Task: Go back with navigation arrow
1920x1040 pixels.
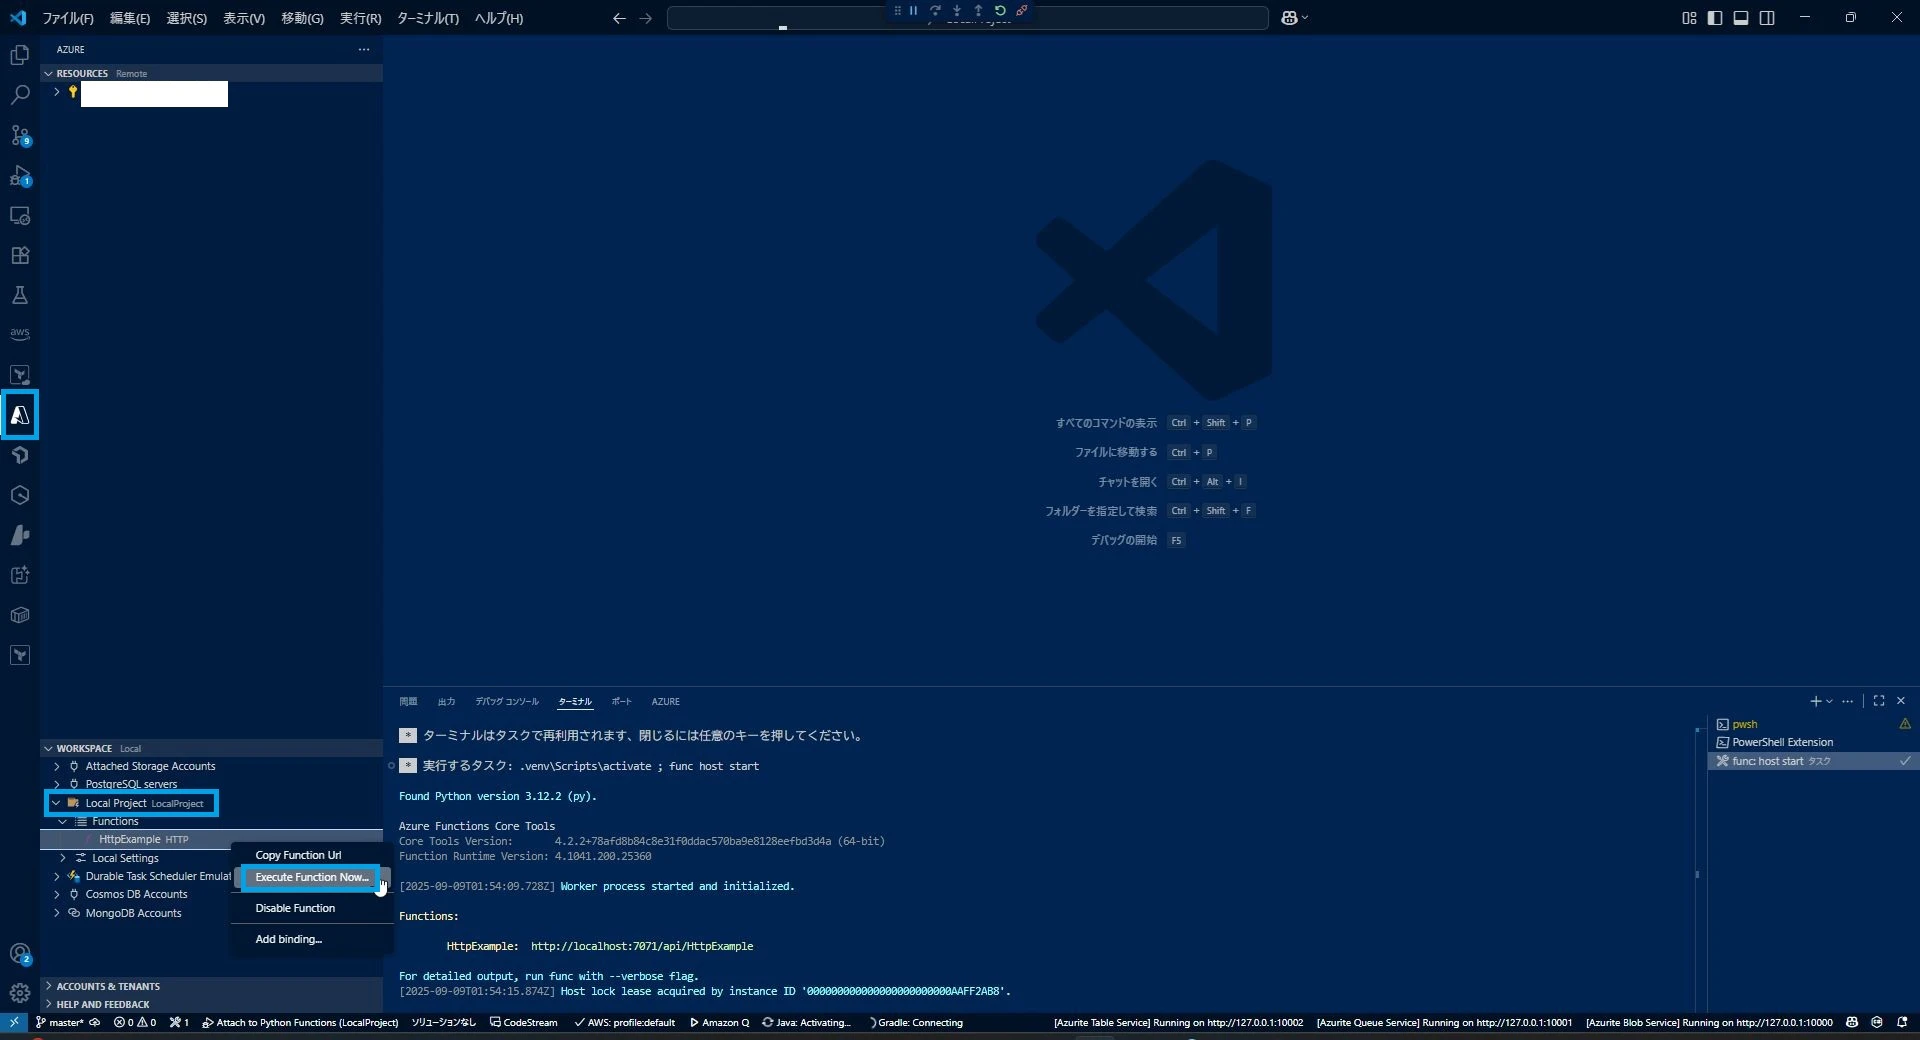Action: [619, 18]
